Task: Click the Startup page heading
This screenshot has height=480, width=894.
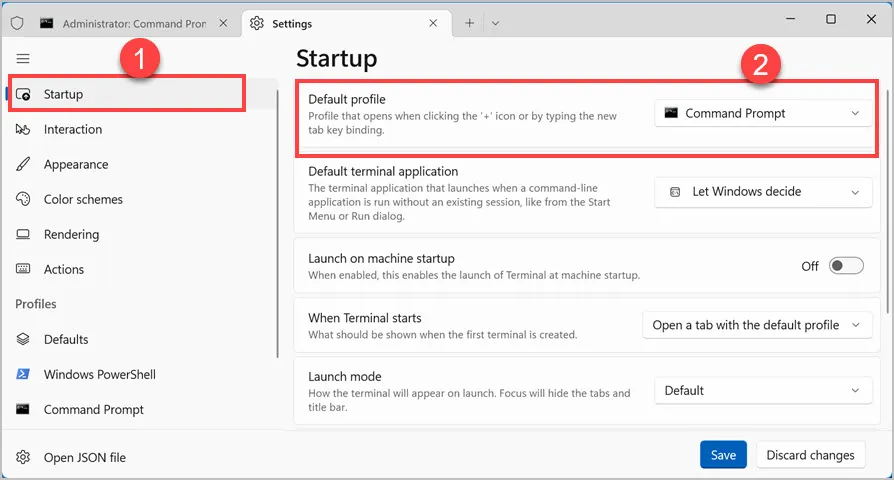Action: click(336, 58)
